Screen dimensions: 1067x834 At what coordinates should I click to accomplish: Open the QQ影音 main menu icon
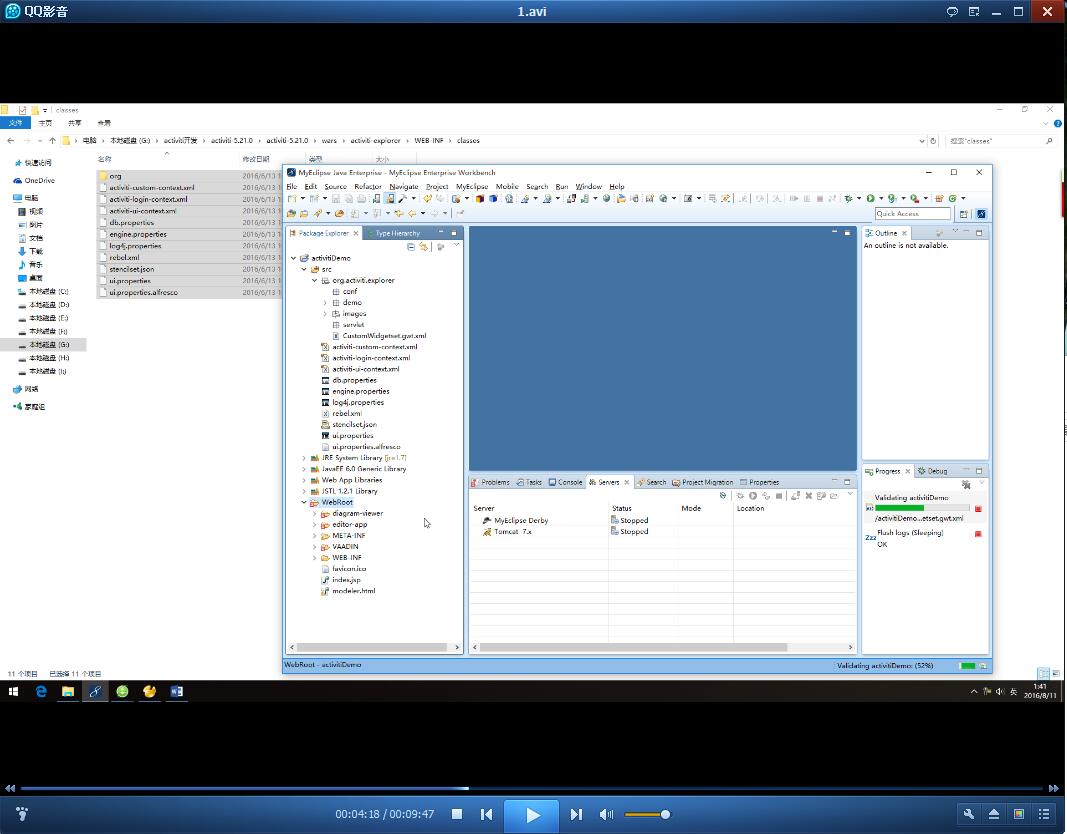click(x=973, y=12)
